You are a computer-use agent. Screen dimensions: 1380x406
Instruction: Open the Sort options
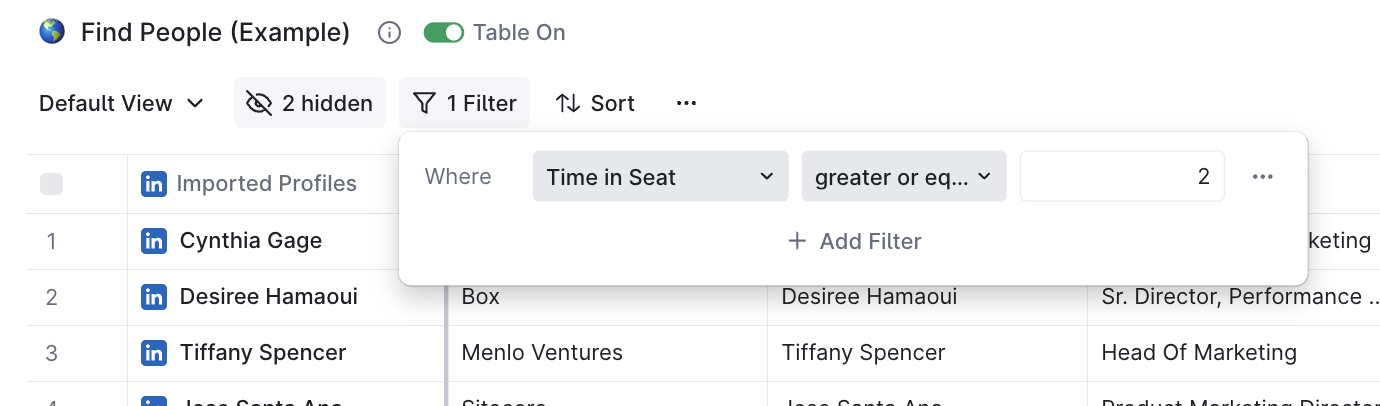click(595, 103)
